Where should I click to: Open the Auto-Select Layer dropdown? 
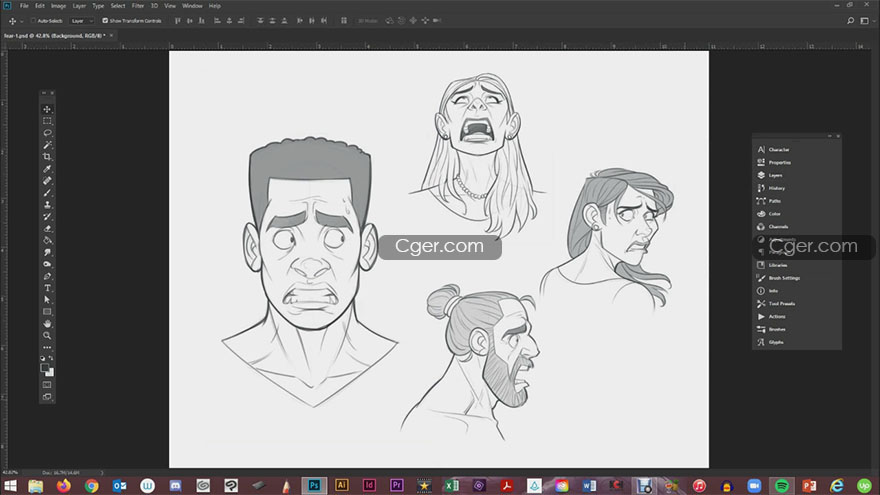pos(81,21)
